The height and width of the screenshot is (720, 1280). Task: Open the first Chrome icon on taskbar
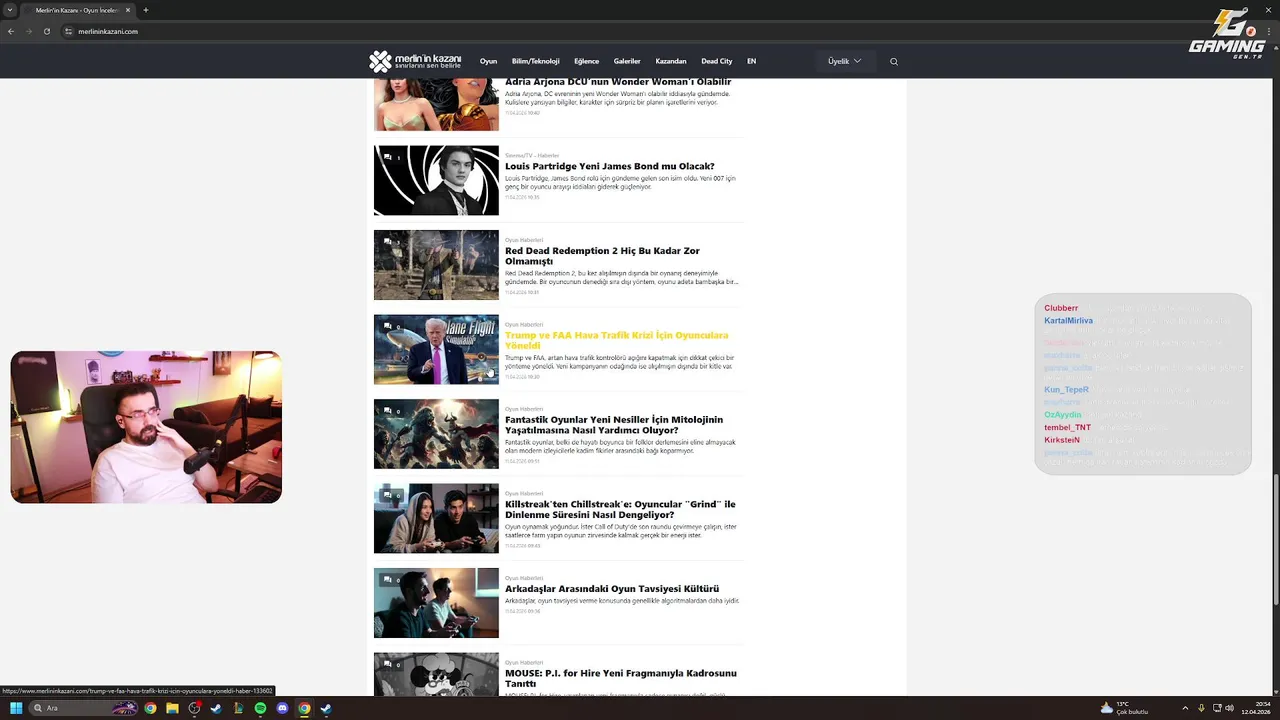point(150,708)
